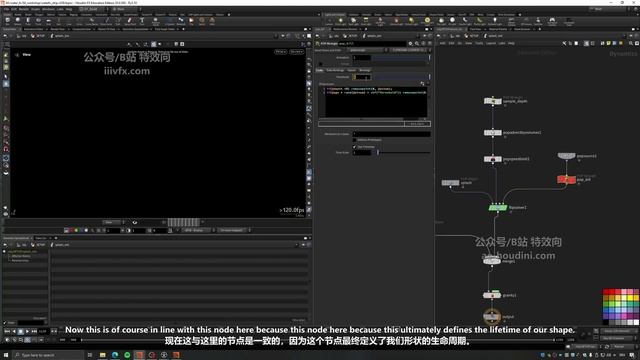Select the output node
Screen dimensions: 640x360
pos(492,316)
